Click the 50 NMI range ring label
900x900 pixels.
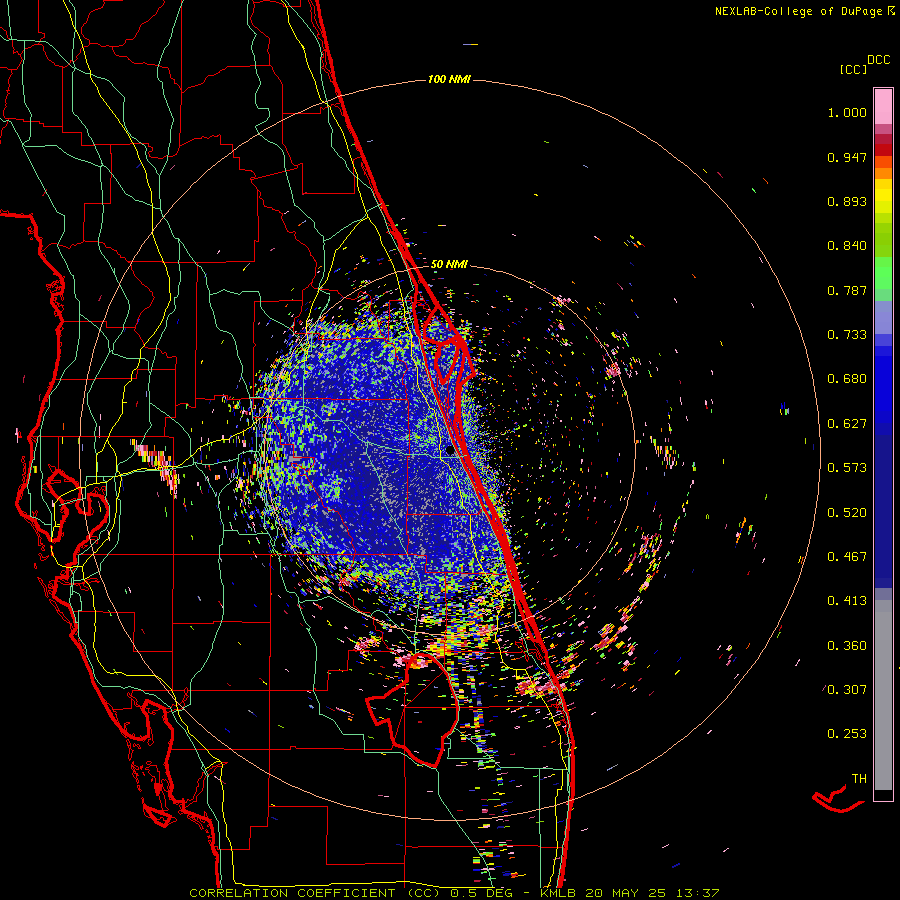449,264
